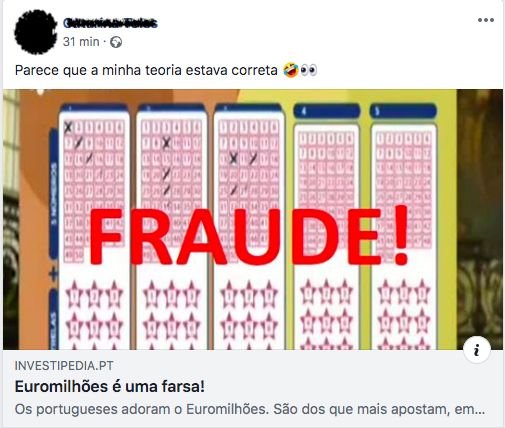
Task: Click the blue tab labeled 5 in image
Action: (x=403, y=111)
